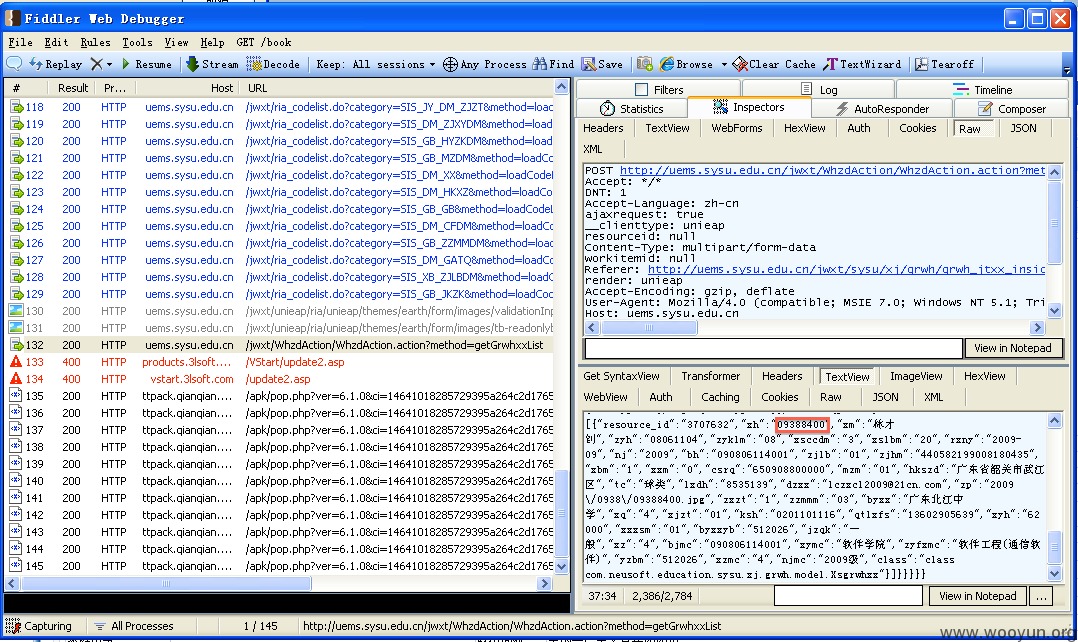Click request pane View in Notepad
Viewport: 1078px width, 642px height.
click(1013, 348)
